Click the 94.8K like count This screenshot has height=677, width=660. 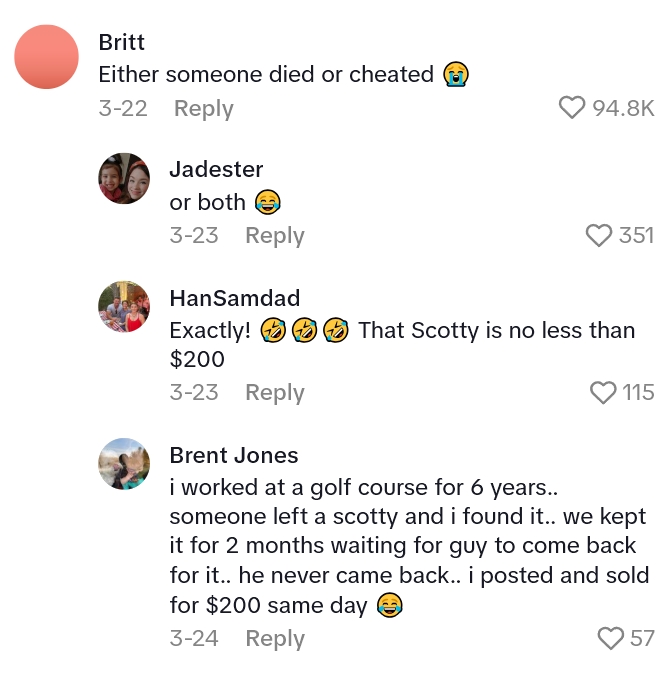pos(623,108)
